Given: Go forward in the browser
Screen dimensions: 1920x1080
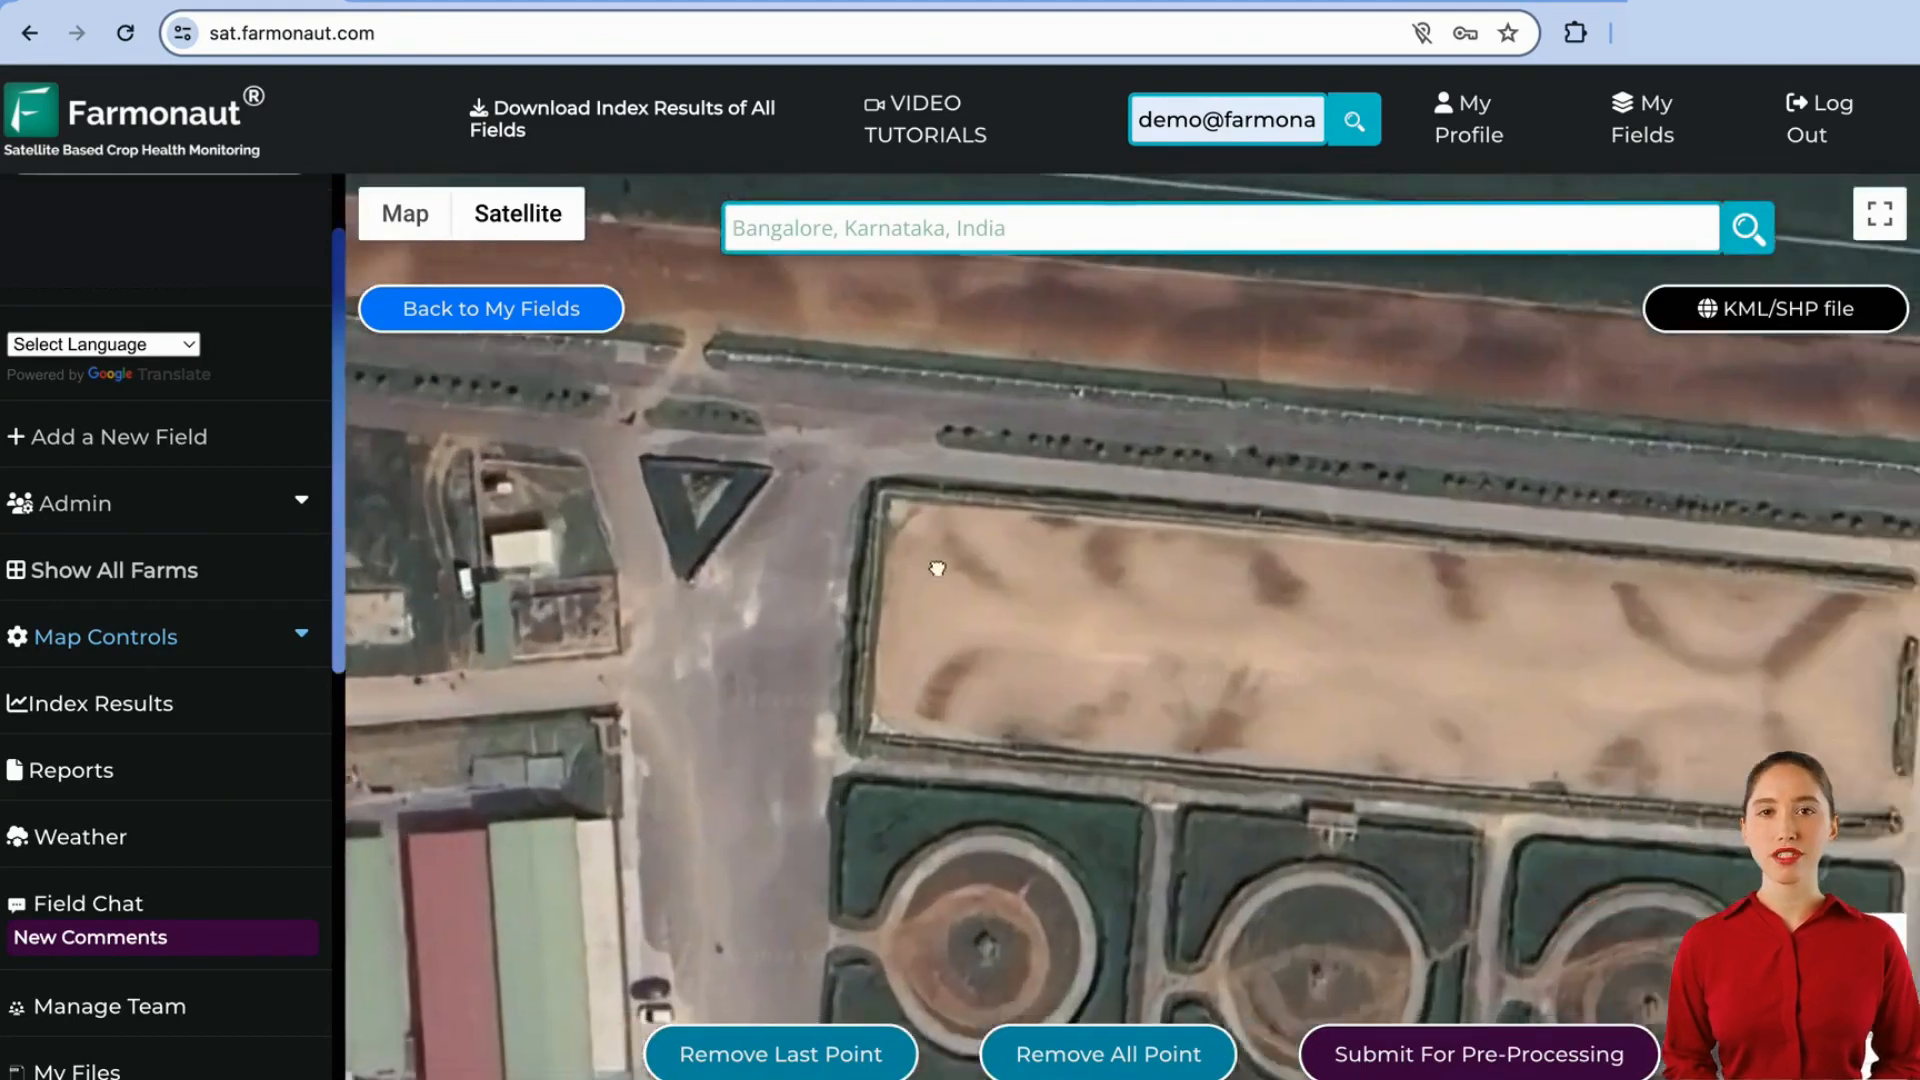Looking at the screenshot, I should coord(77,33).
